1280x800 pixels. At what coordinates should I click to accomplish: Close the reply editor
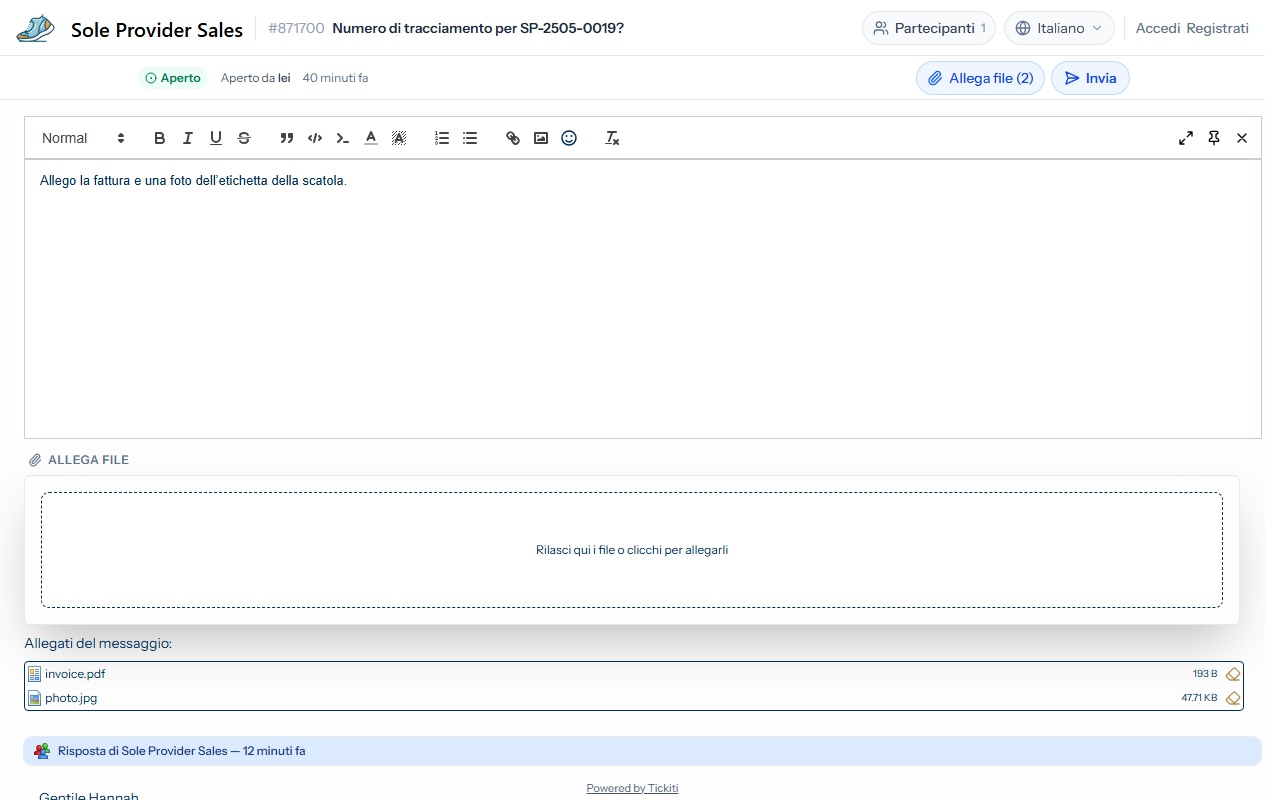[1242, 138]
